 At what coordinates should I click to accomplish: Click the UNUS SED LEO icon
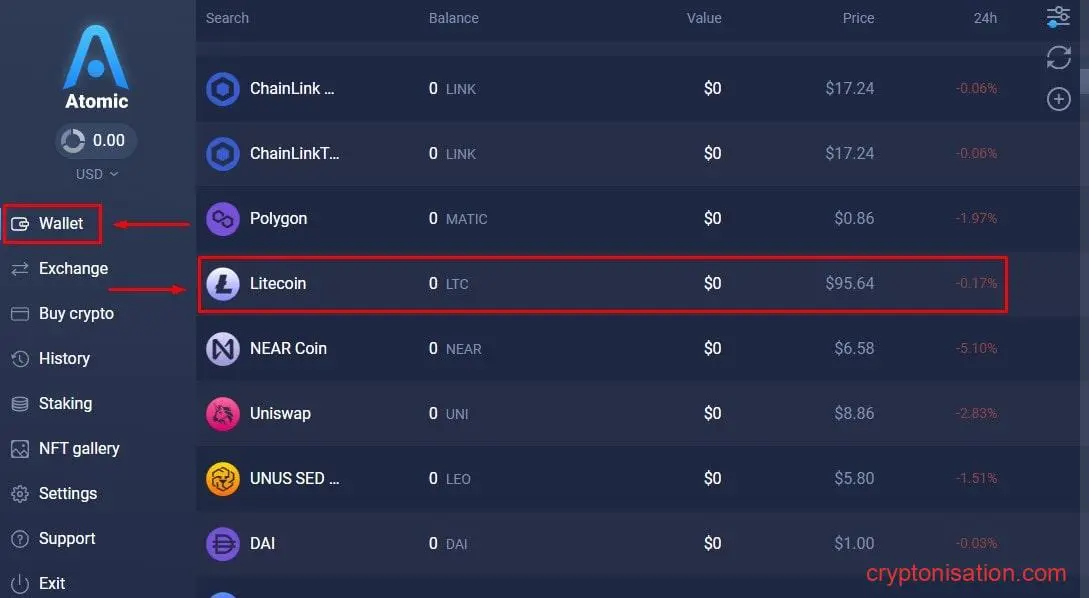[x=223, y=479]
